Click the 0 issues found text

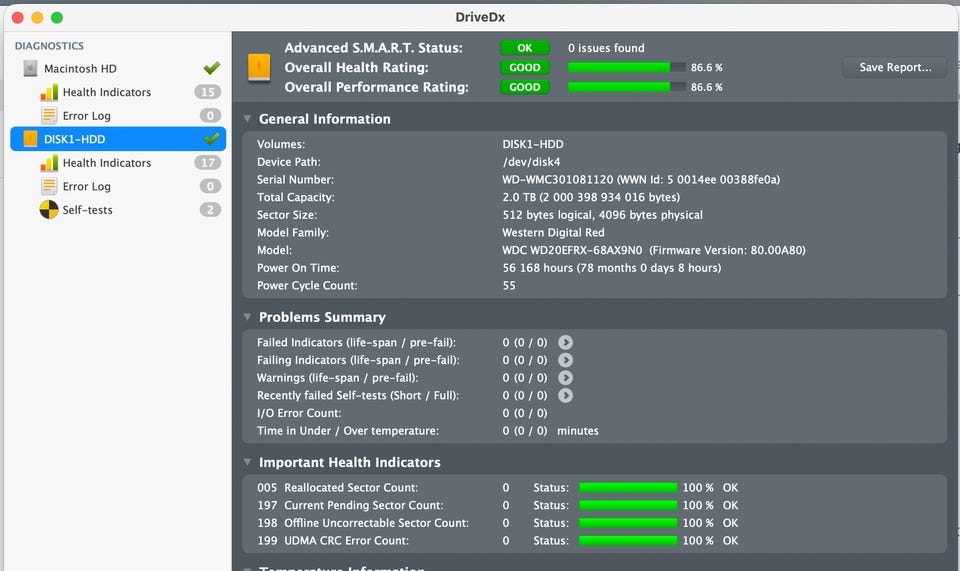coord(606,48)
